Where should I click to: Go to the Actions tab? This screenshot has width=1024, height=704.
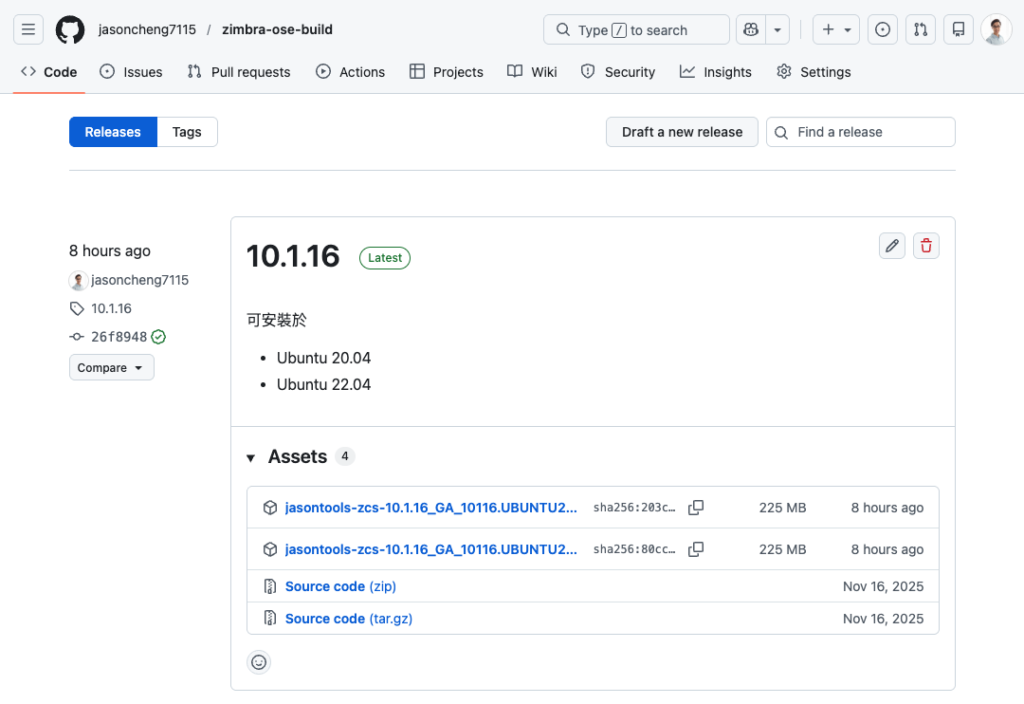350,72
